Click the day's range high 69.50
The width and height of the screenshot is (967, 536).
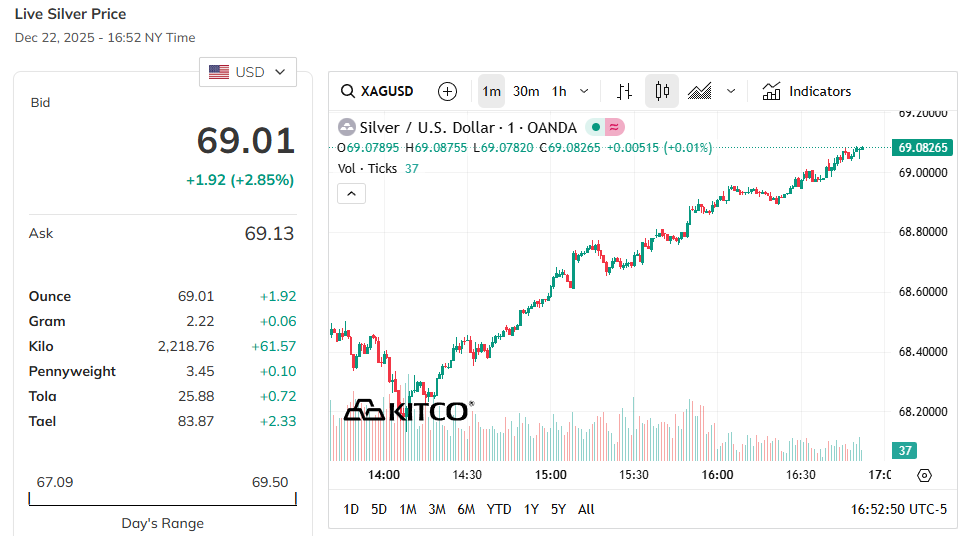pos(270,482)
